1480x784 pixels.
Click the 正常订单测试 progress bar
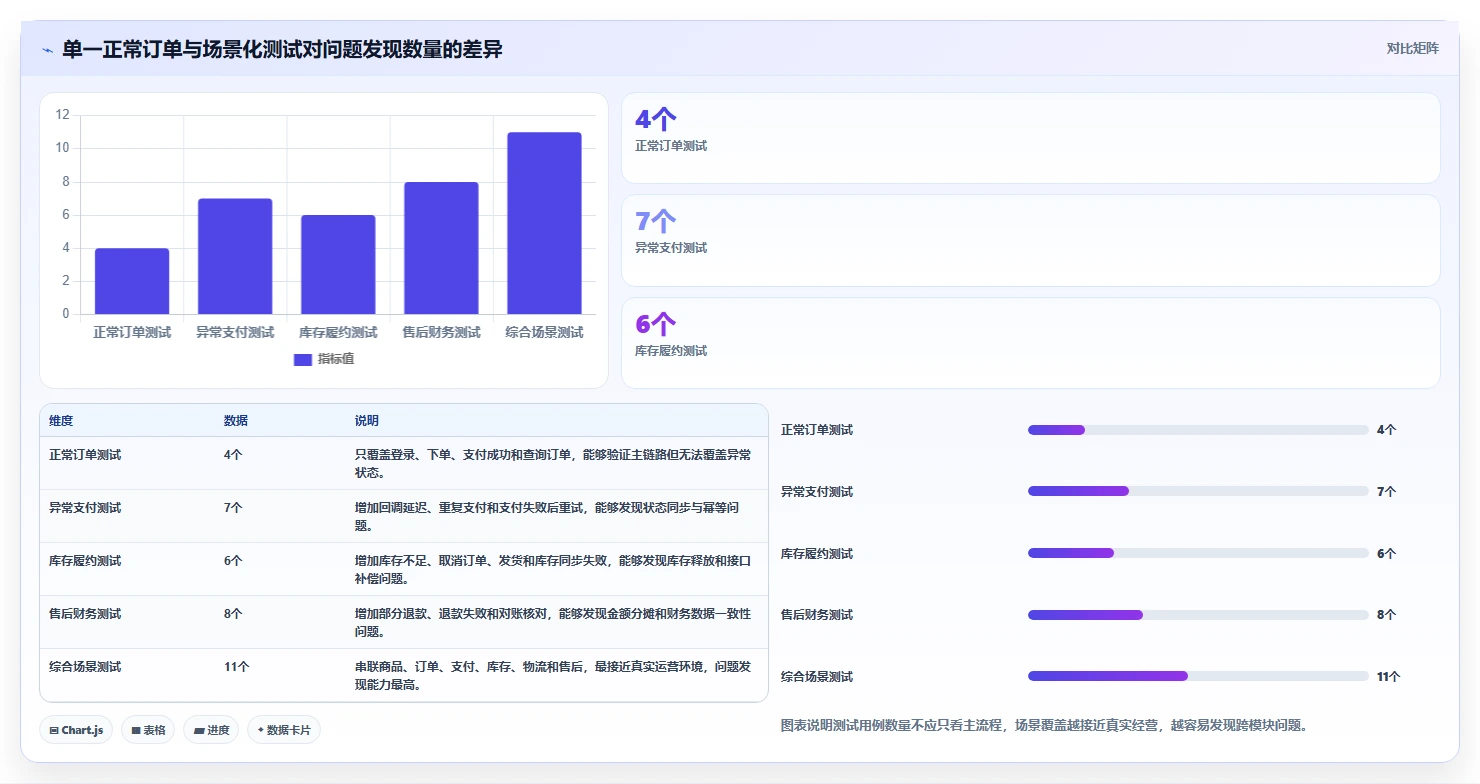click(1198, 430)
